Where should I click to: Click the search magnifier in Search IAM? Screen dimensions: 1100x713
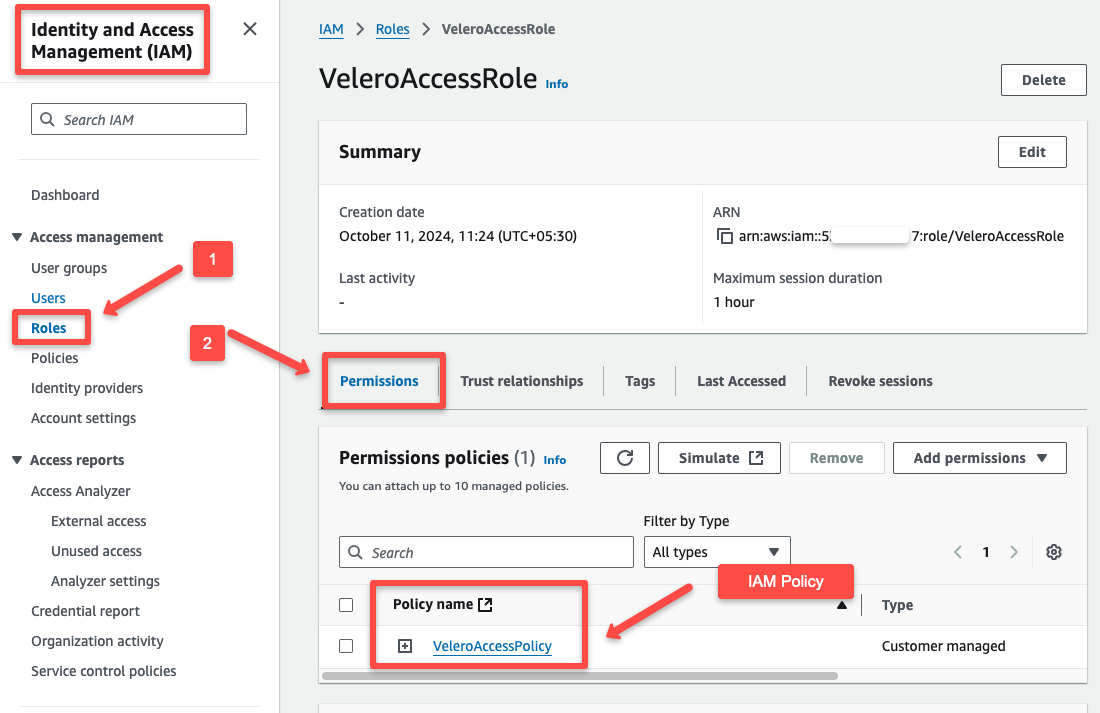click(47, 118)
